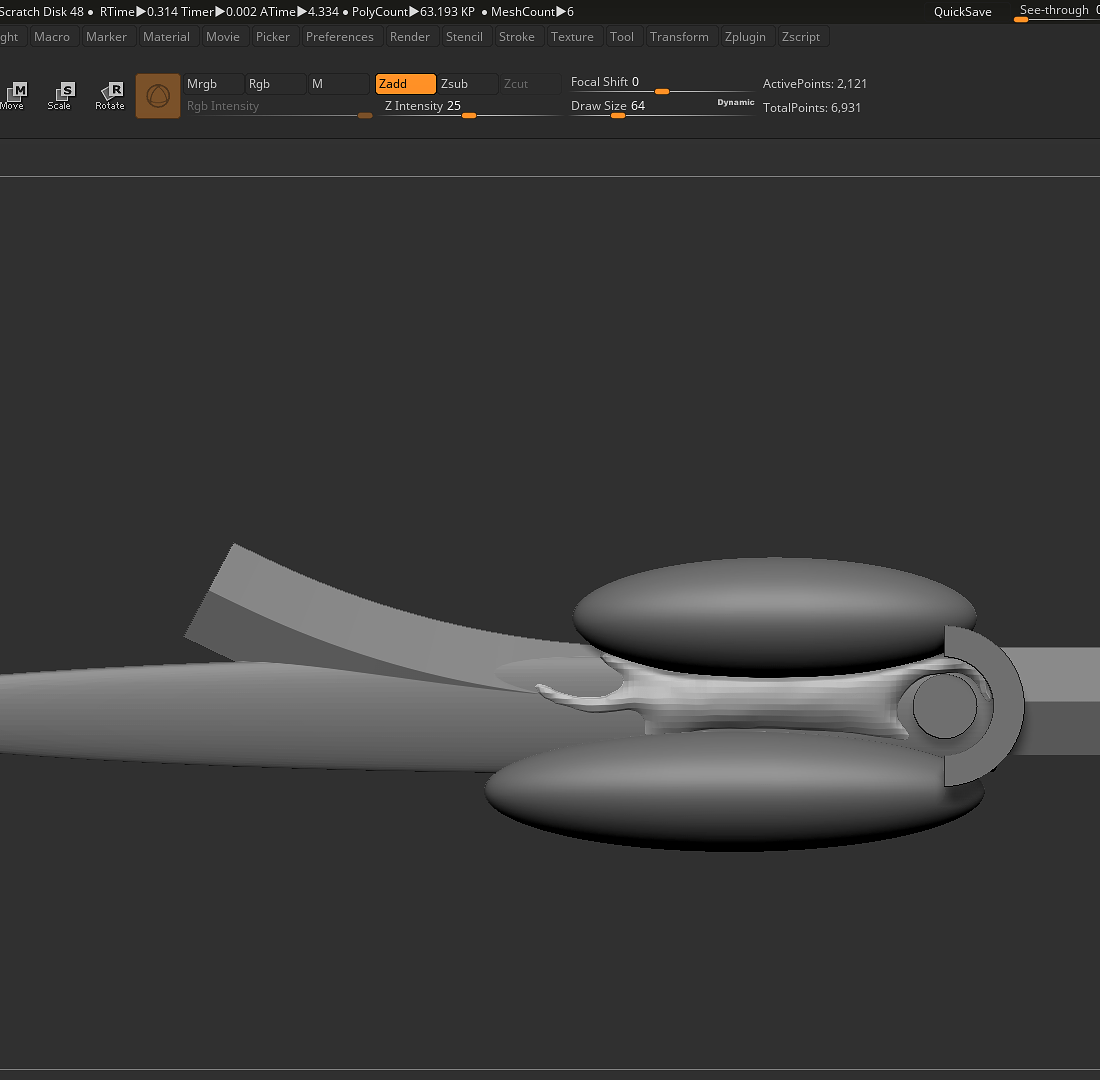Click the Scratch Disk 48 status
The height and width of the screenshot is (1080, 1100).
click(x=41, y=12)
